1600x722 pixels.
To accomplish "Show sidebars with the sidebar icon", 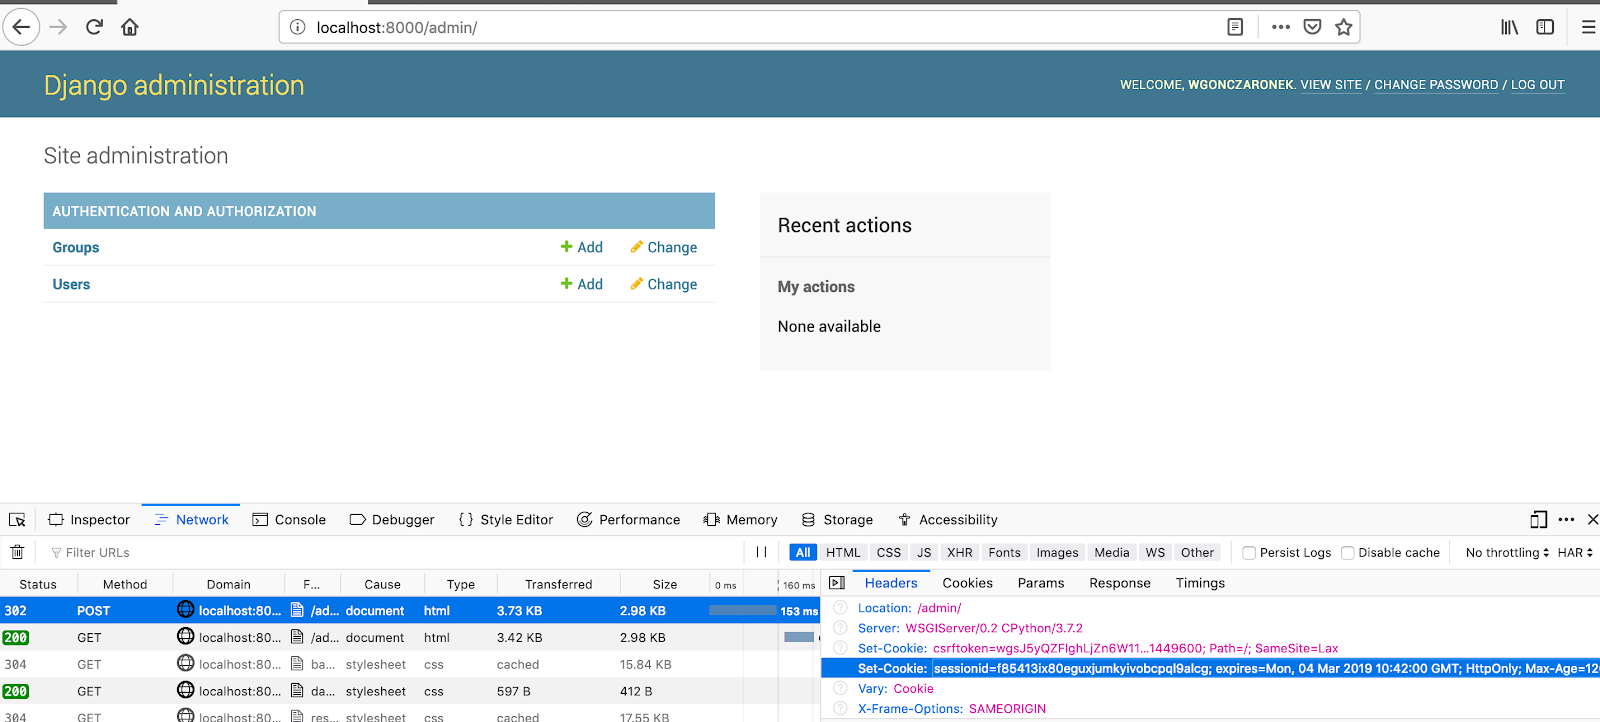I will click(1545, 27).
